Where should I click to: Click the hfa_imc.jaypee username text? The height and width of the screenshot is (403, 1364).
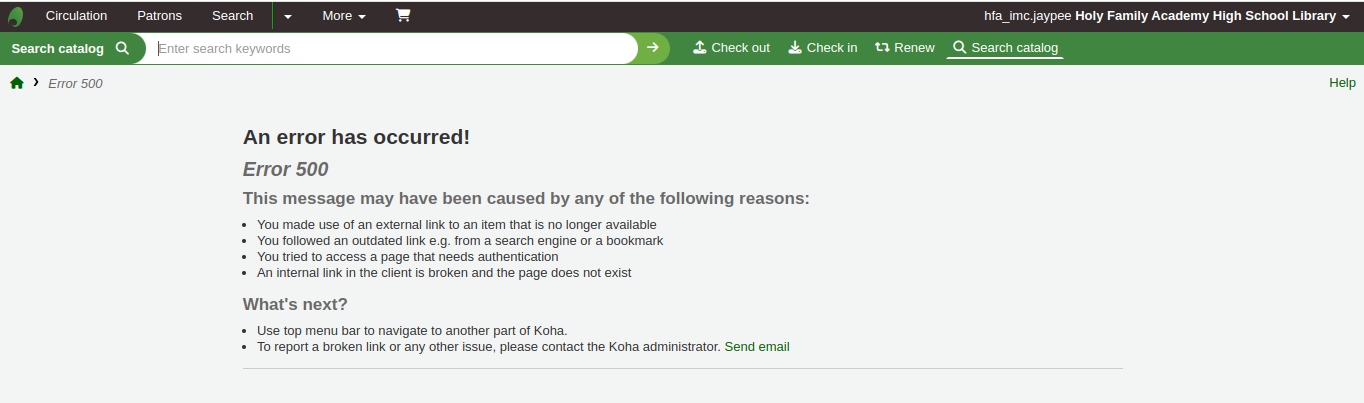coord(1027,16)
